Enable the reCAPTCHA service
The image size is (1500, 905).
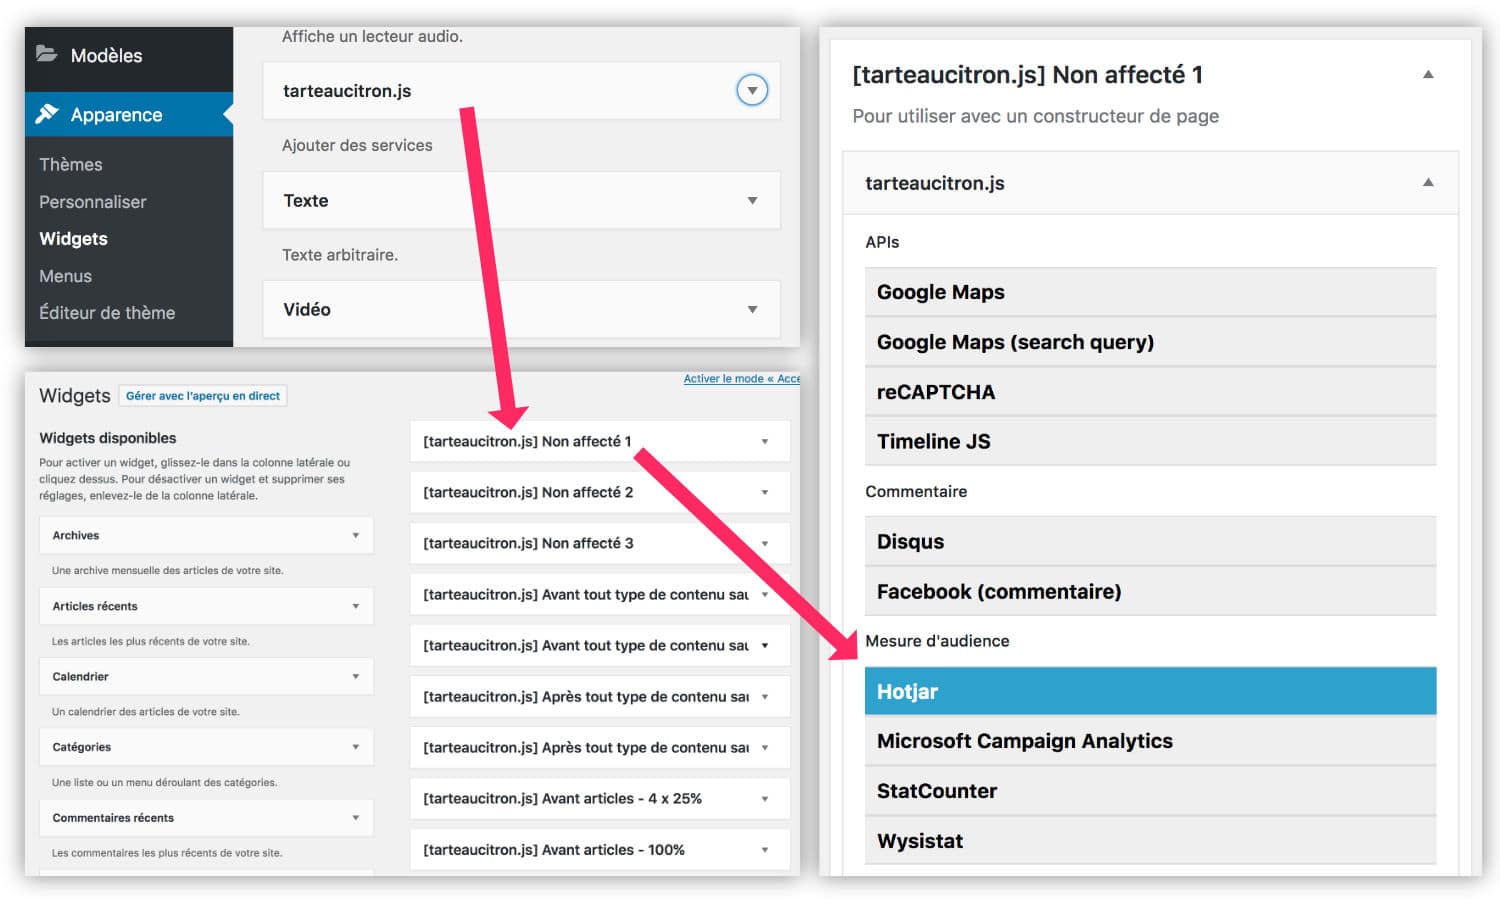click(x=1150, y=392)
